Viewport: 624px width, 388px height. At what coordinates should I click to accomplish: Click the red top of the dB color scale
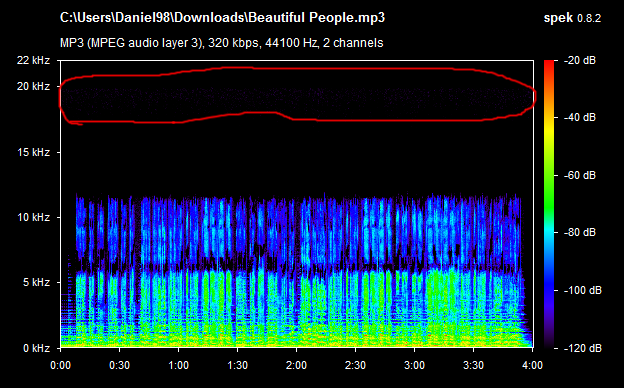point(549,64)
